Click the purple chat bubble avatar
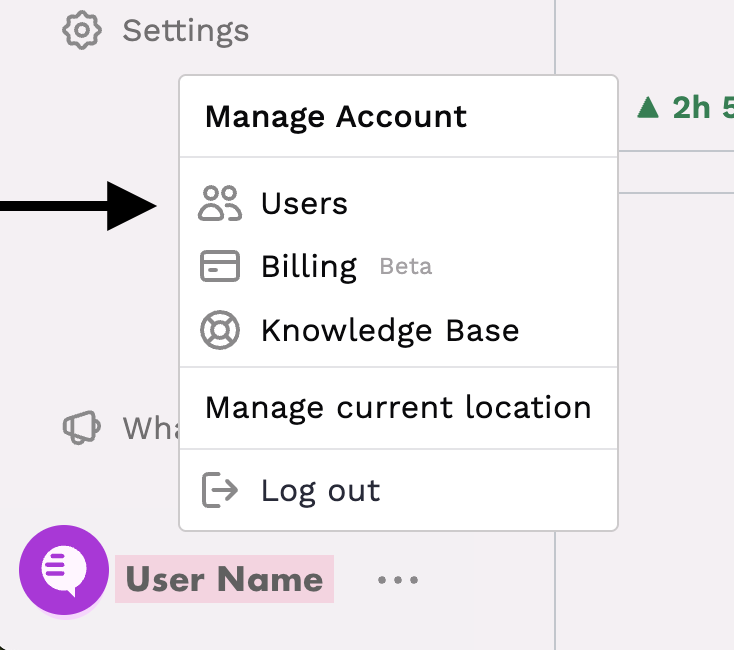The height and width of the screenshot is (650, 734). coord(64,570)
